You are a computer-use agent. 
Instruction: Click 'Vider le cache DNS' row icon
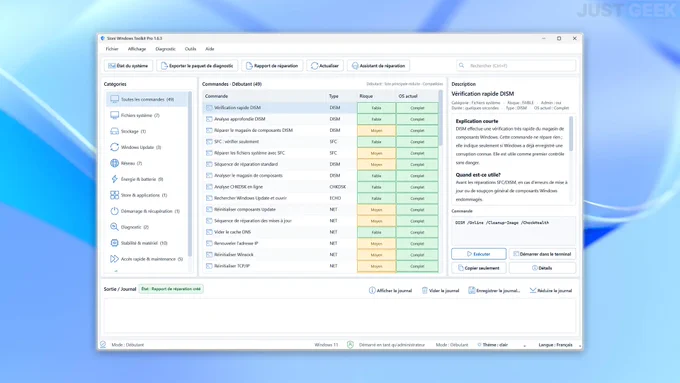point(209,232)
